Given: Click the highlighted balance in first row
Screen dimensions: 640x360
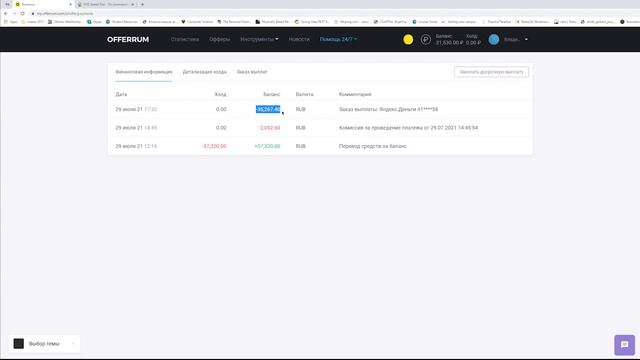Looking at the screenshot, I should tap(268, 109).
